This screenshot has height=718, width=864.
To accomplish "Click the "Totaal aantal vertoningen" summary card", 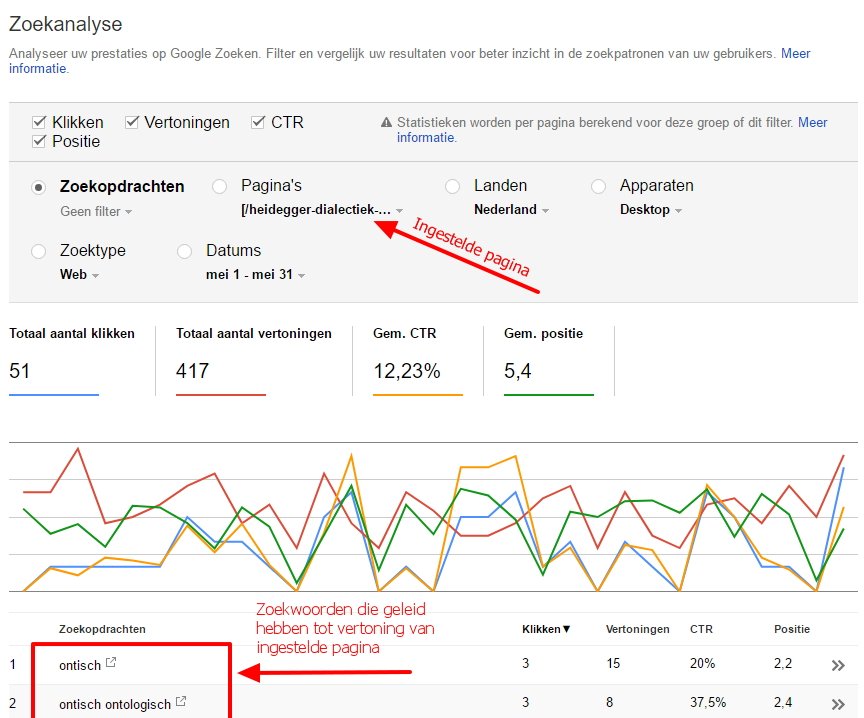I will (x=253, y=361).
